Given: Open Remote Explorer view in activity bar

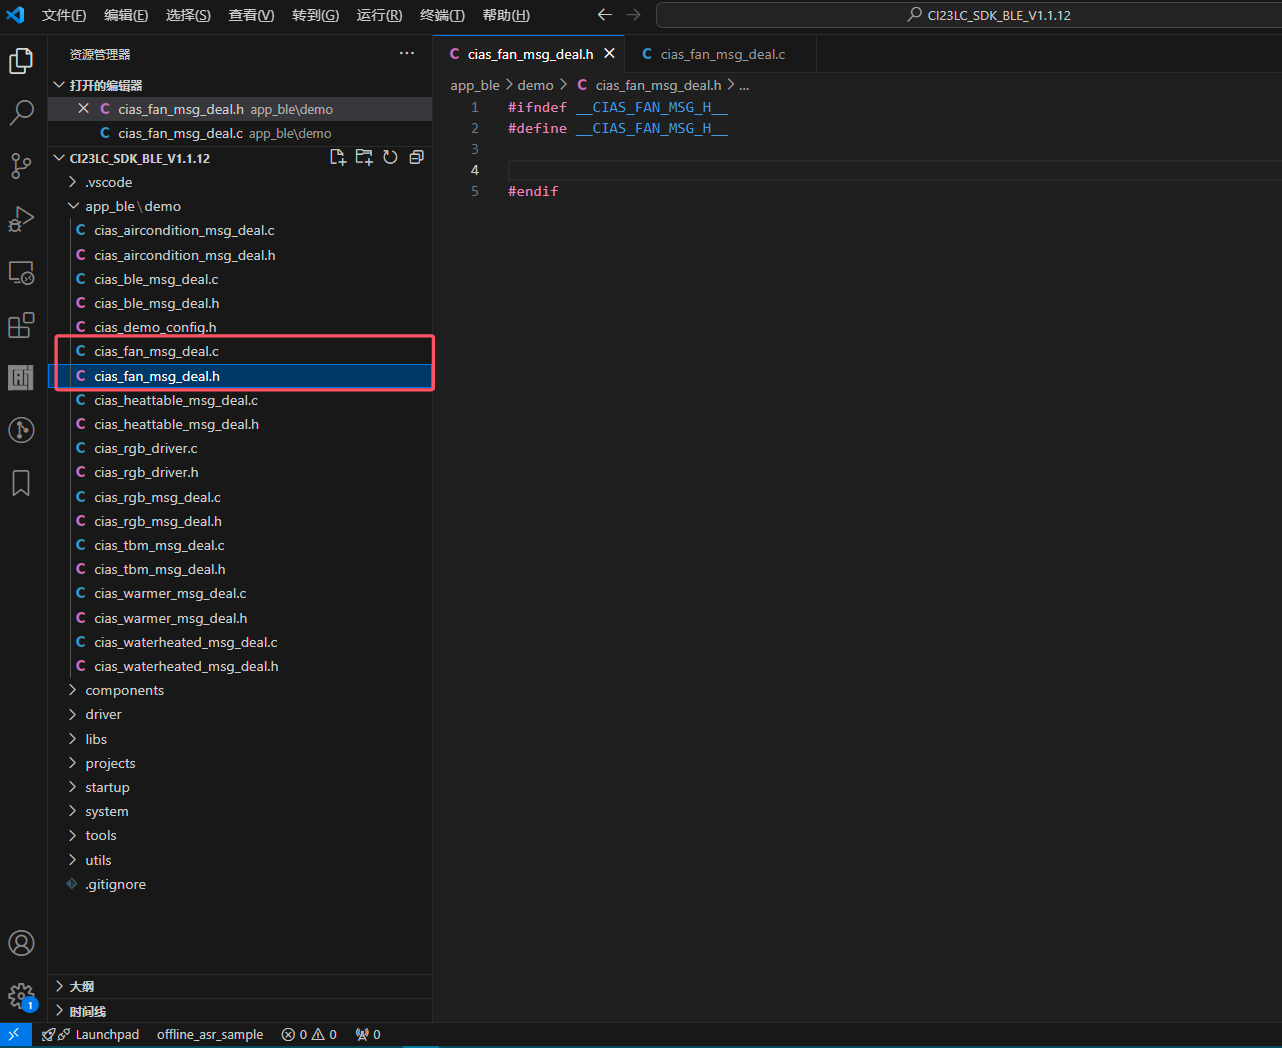Looking at the screenshot, I should [21, 272].
